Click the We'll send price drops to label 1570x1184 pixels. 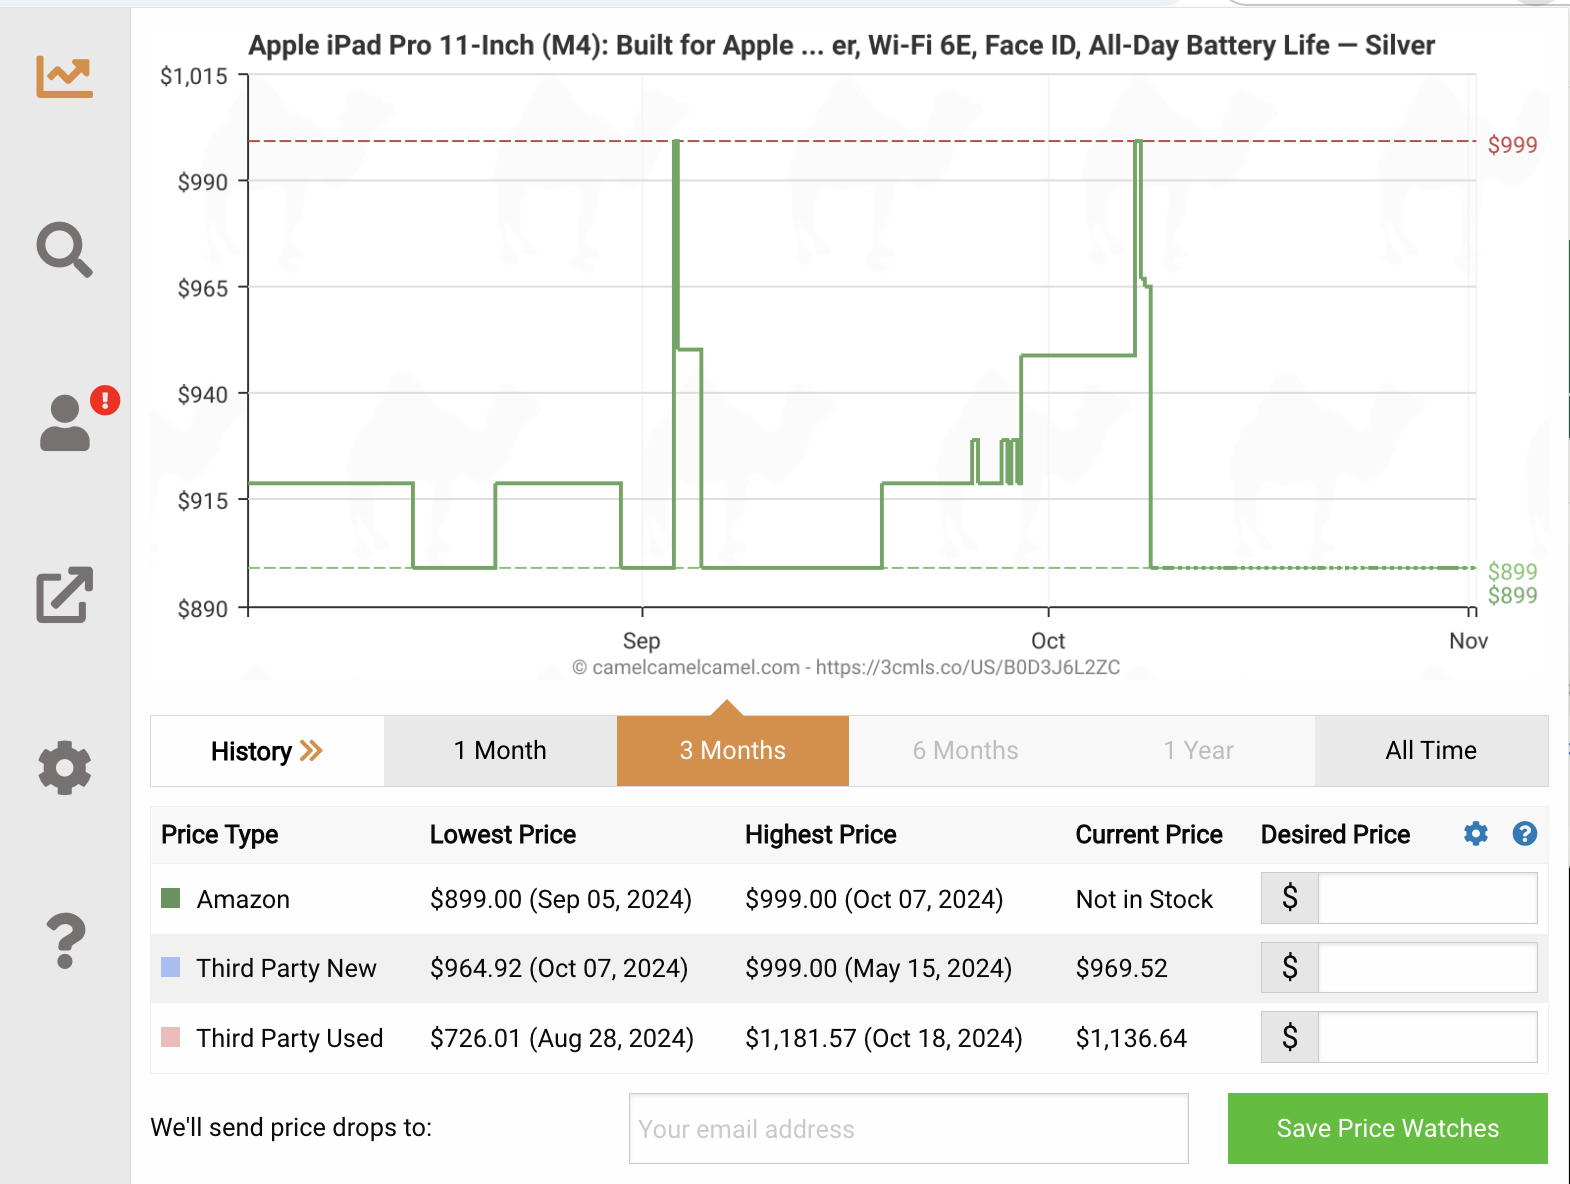point(291,1128)
